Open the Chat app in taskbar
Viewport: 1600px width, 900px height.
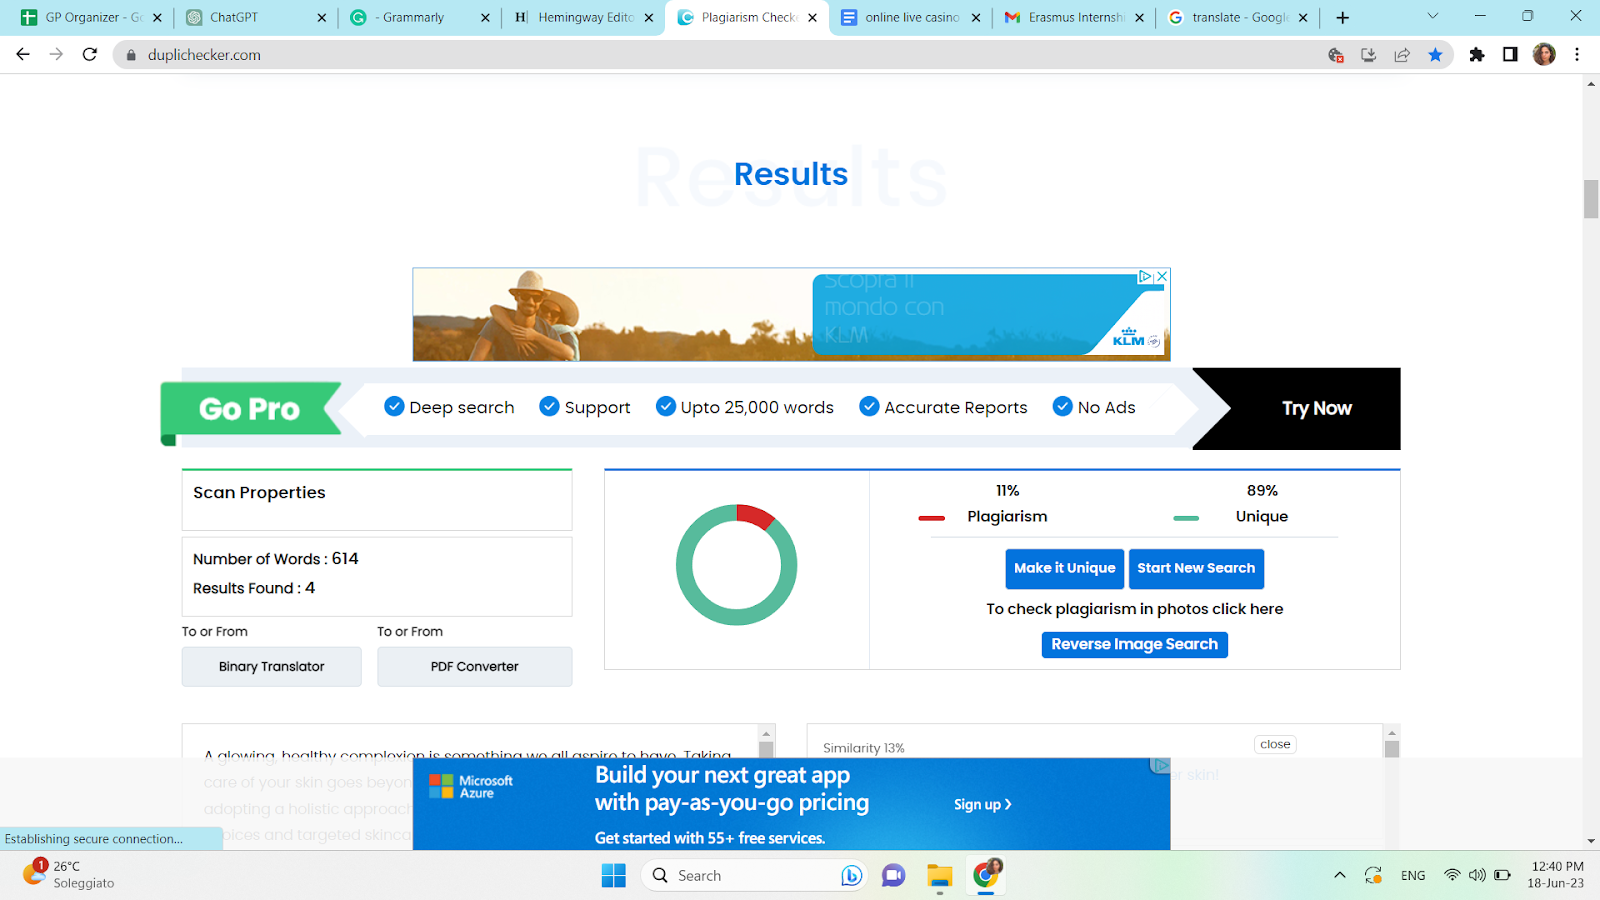tap(893, 876)
